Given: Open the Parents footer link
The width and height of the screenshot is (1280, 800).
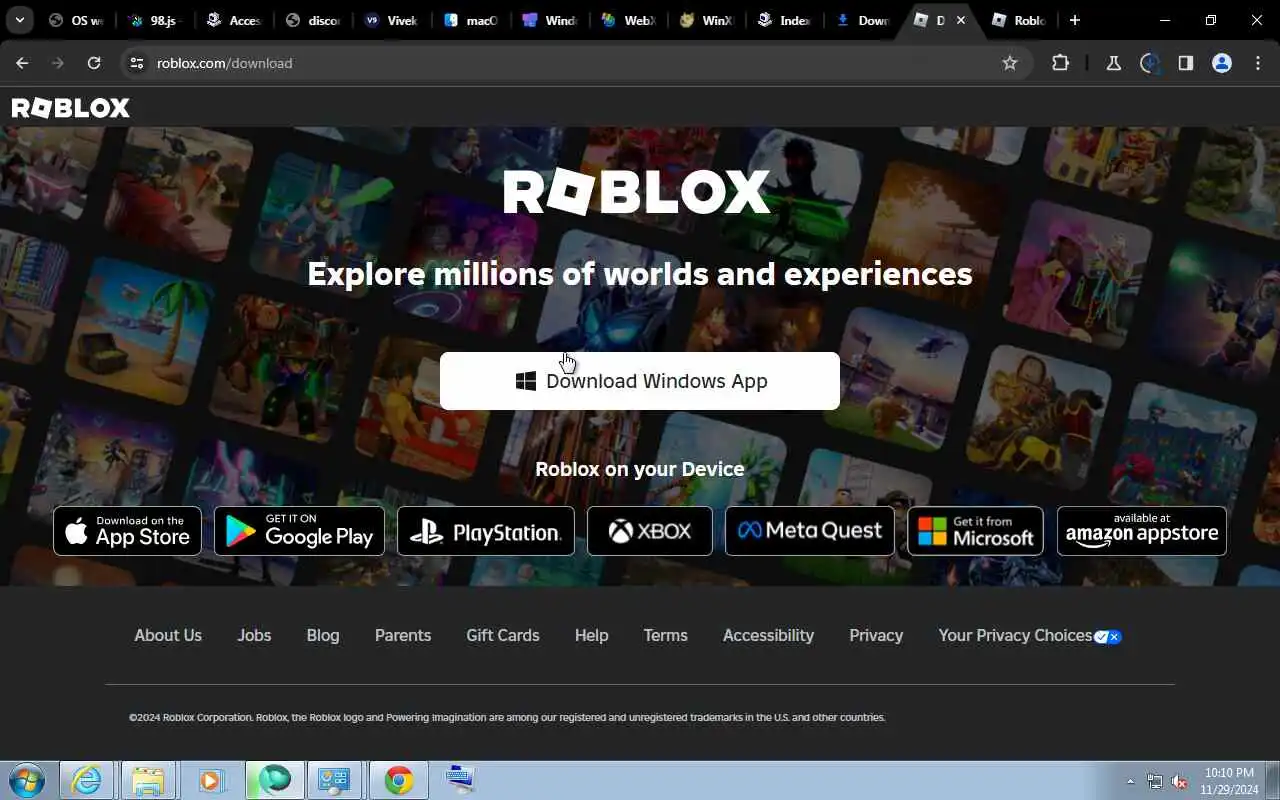Looking at the screenshot, I should [403, 635].
